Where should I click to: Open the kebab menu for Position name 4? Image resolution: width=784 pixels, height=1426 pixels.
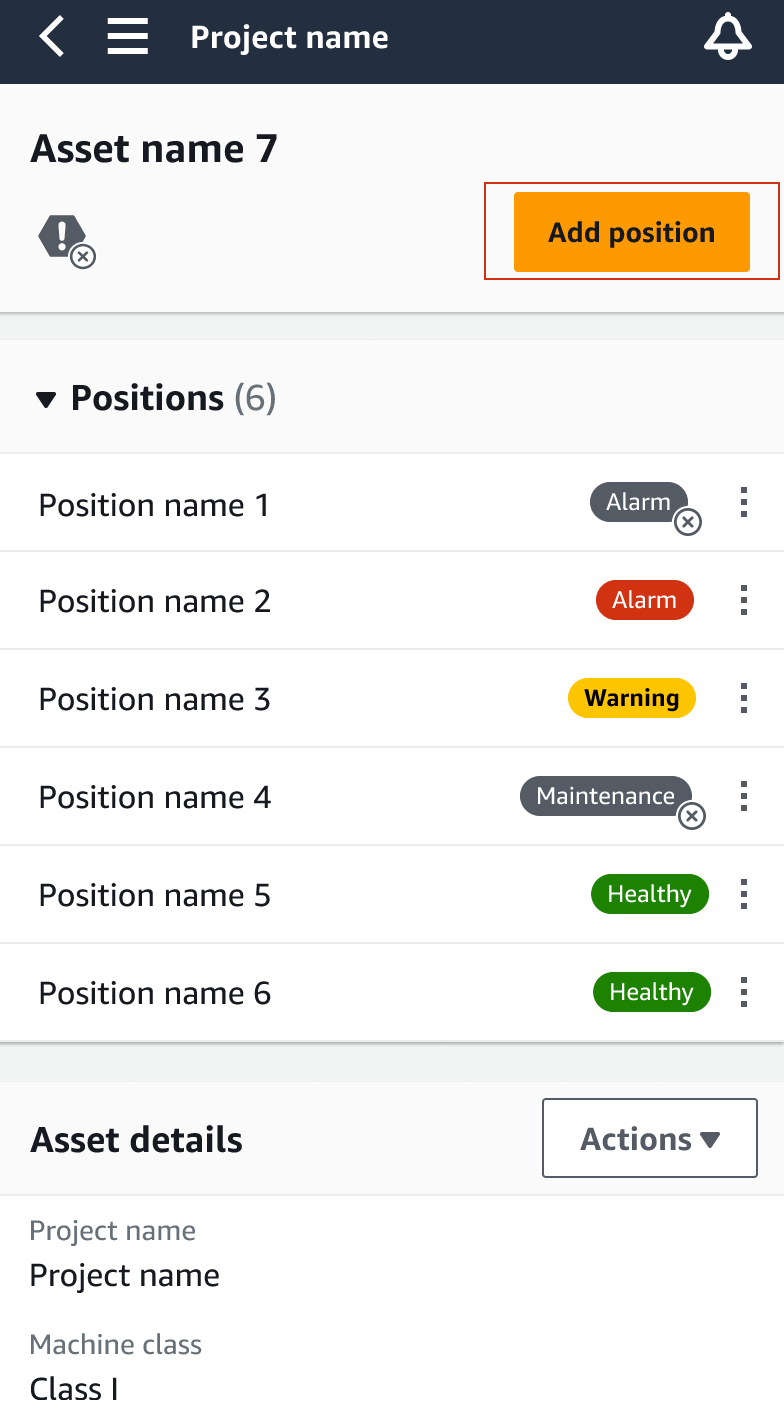tap(744, 796)
